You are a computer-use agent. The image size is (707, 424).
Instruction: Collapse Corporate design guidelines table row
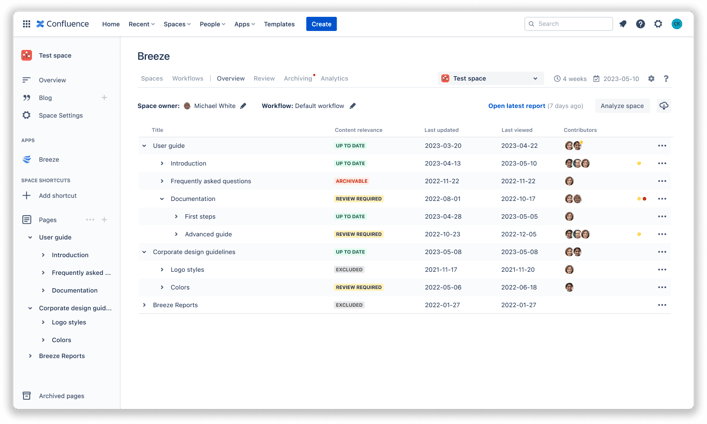click(144, 252)
